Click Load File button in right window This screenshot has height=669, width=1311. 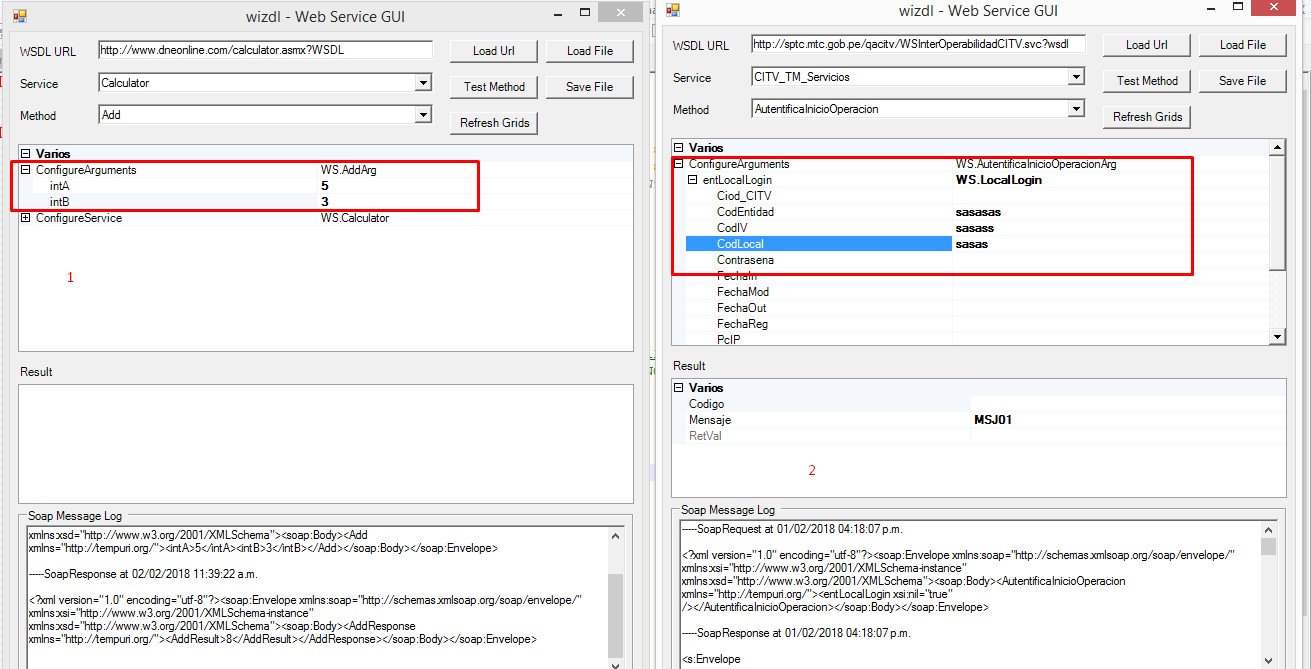click(1243, 45)
